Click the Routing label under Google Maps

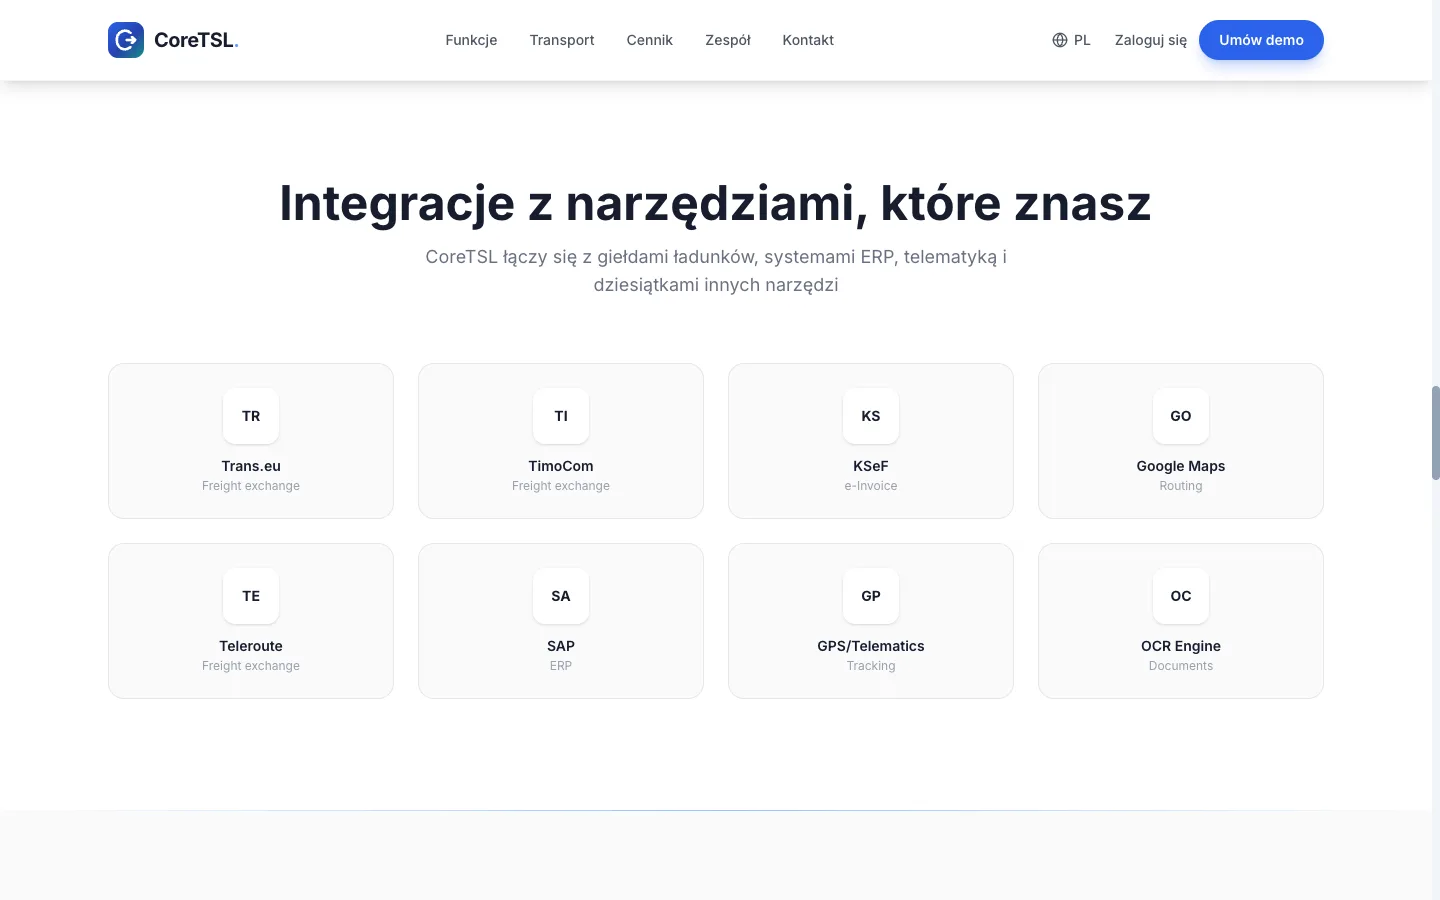tap(1181, 486)
